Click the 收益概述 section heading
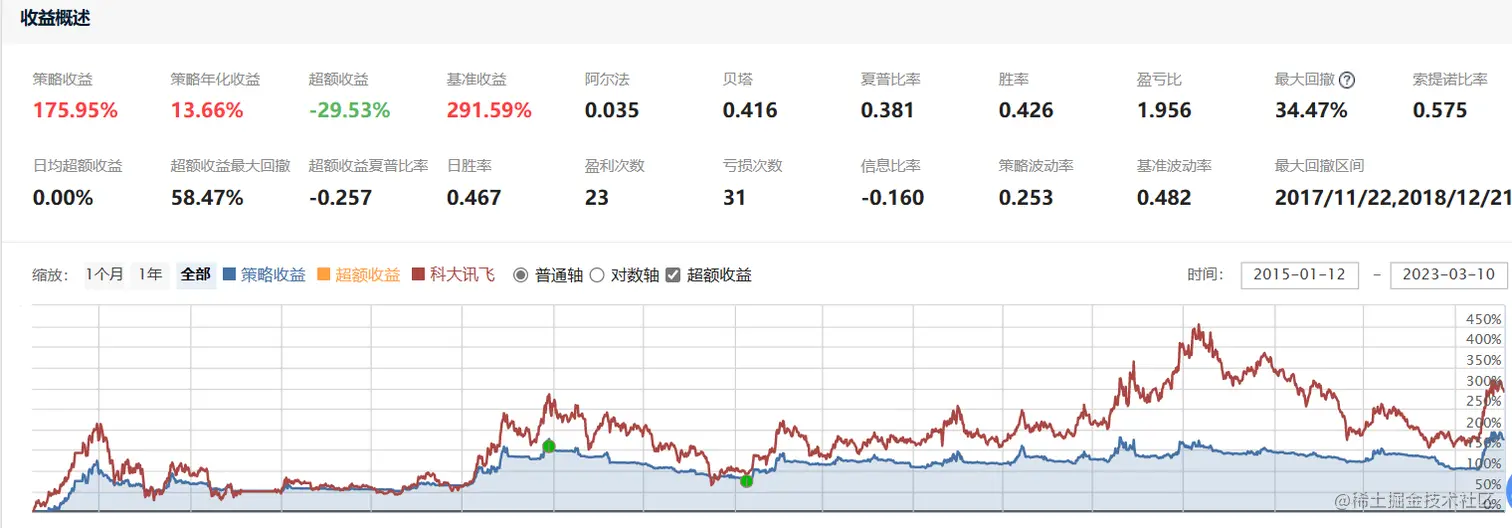 pyautogui.click(x=55, y=18)
